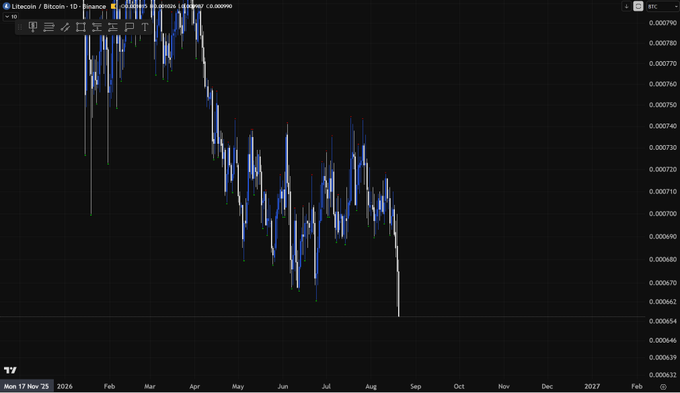The image size is (680, 393).
Task: Click the 0.000654 price axis label
Action: tap(663, 321)
